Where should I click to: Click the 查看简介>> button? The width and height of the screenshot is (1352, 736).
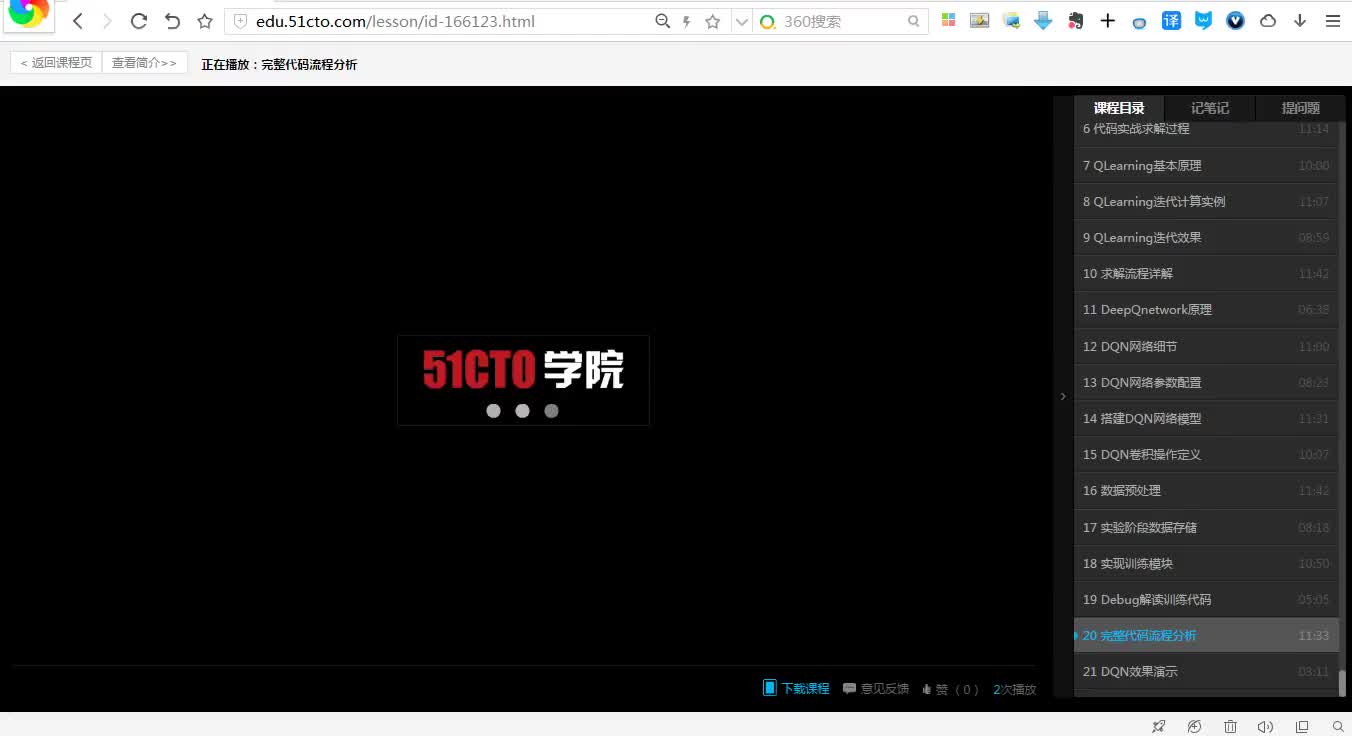coord(145,63)
